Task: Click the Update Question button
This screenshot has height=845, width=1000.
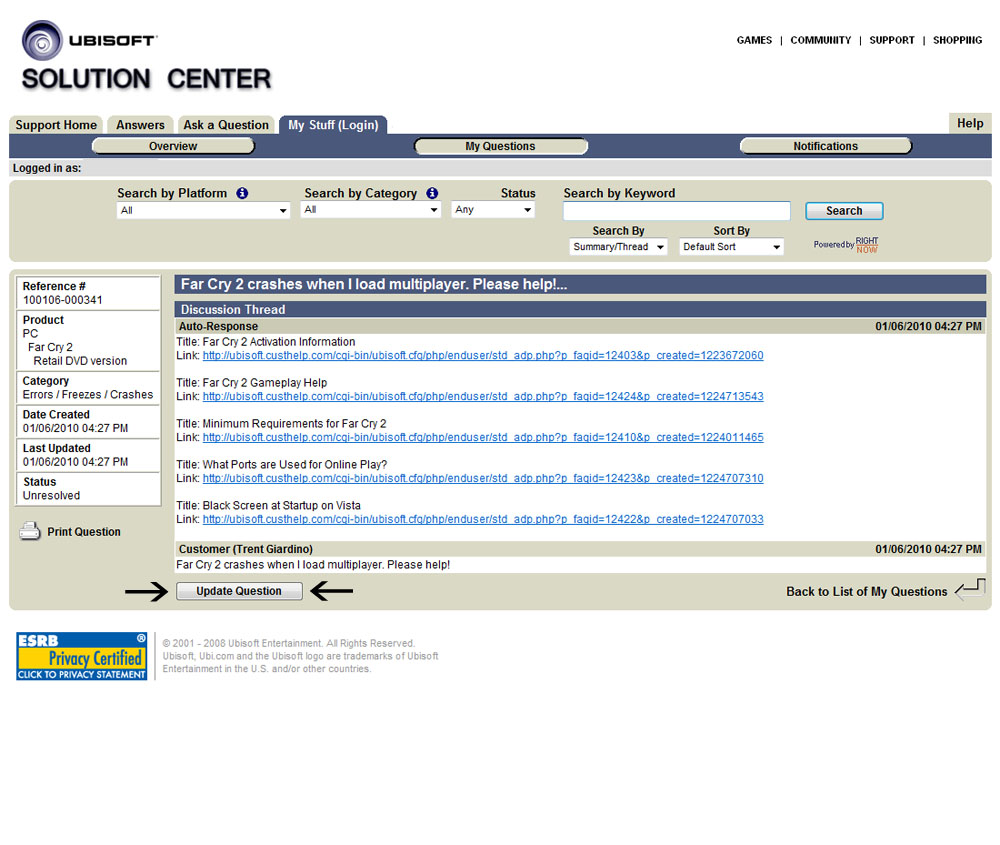Action: pos(239,591)
